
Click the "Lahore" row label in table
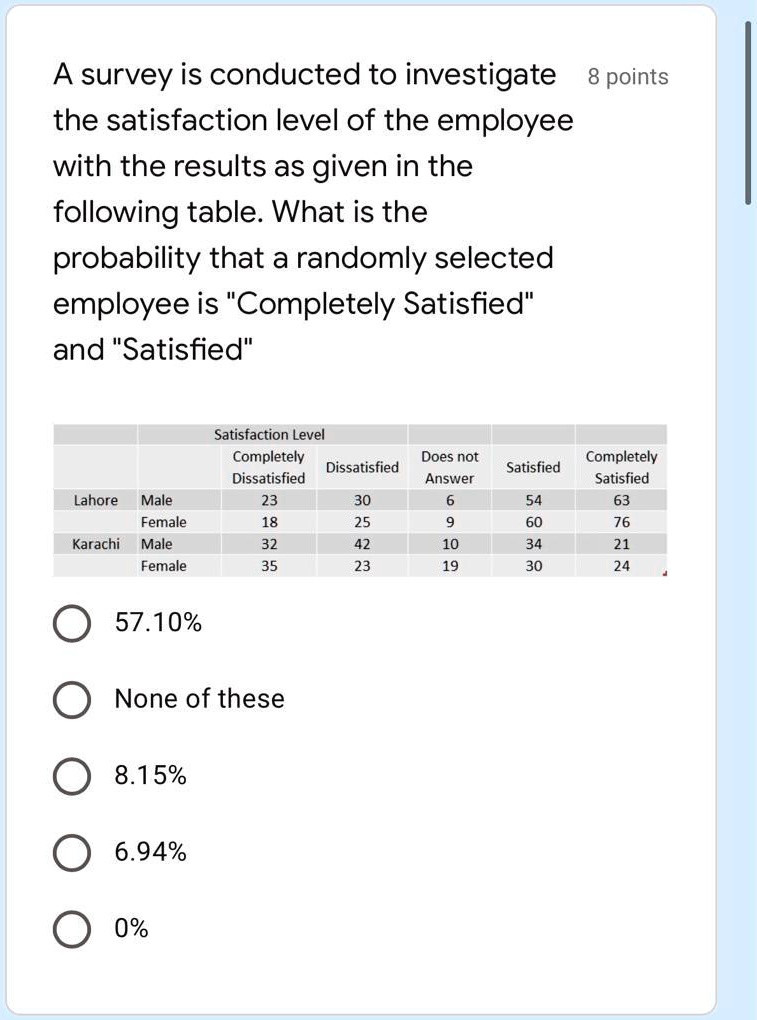click(96, 500)
